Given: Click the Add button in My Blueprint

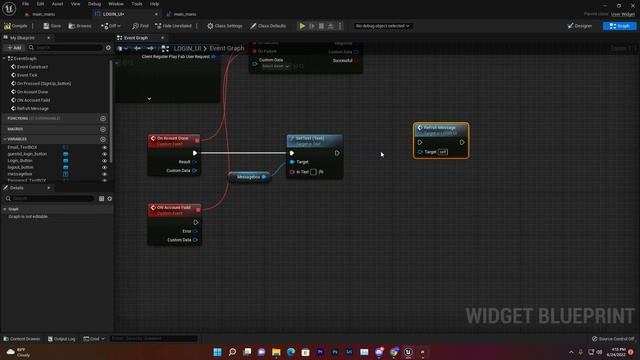Looking at the screenshot, I should pos(14,48).
